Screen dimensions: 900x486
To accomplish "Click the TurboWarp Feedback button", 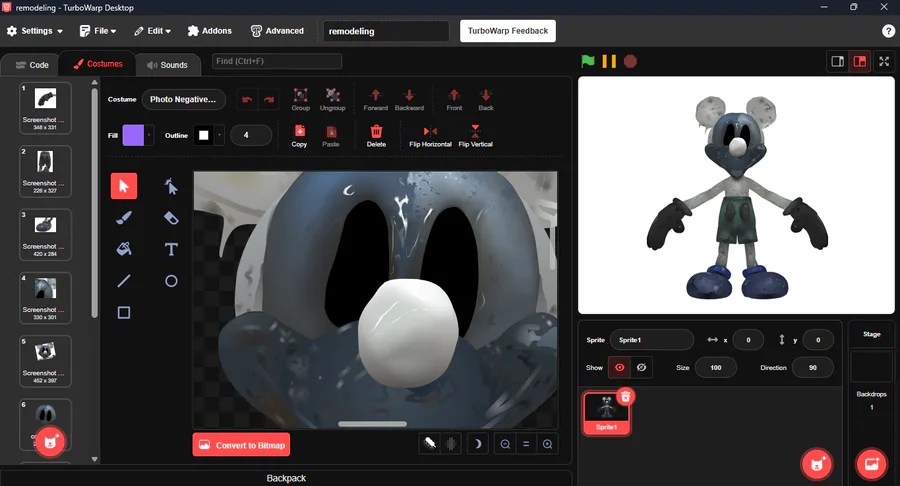I will [507, 31].
